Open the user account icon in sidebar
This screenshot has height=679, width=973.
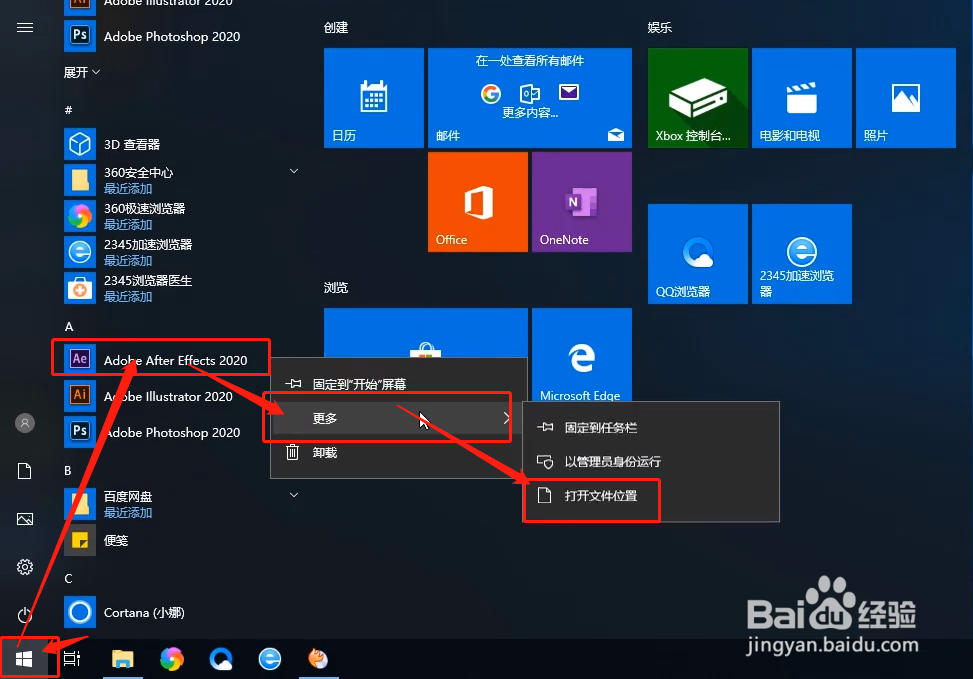(x=25, y=423)
